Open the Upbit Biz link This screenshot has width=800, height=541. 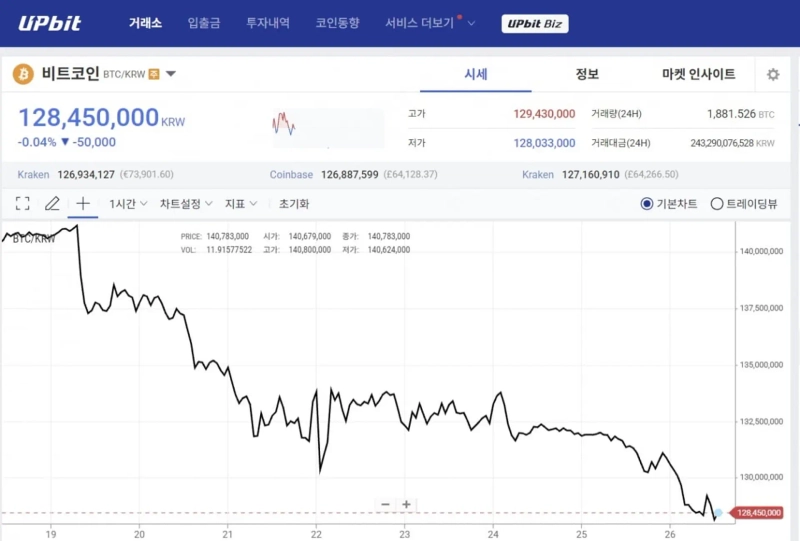tap(534, 23)
